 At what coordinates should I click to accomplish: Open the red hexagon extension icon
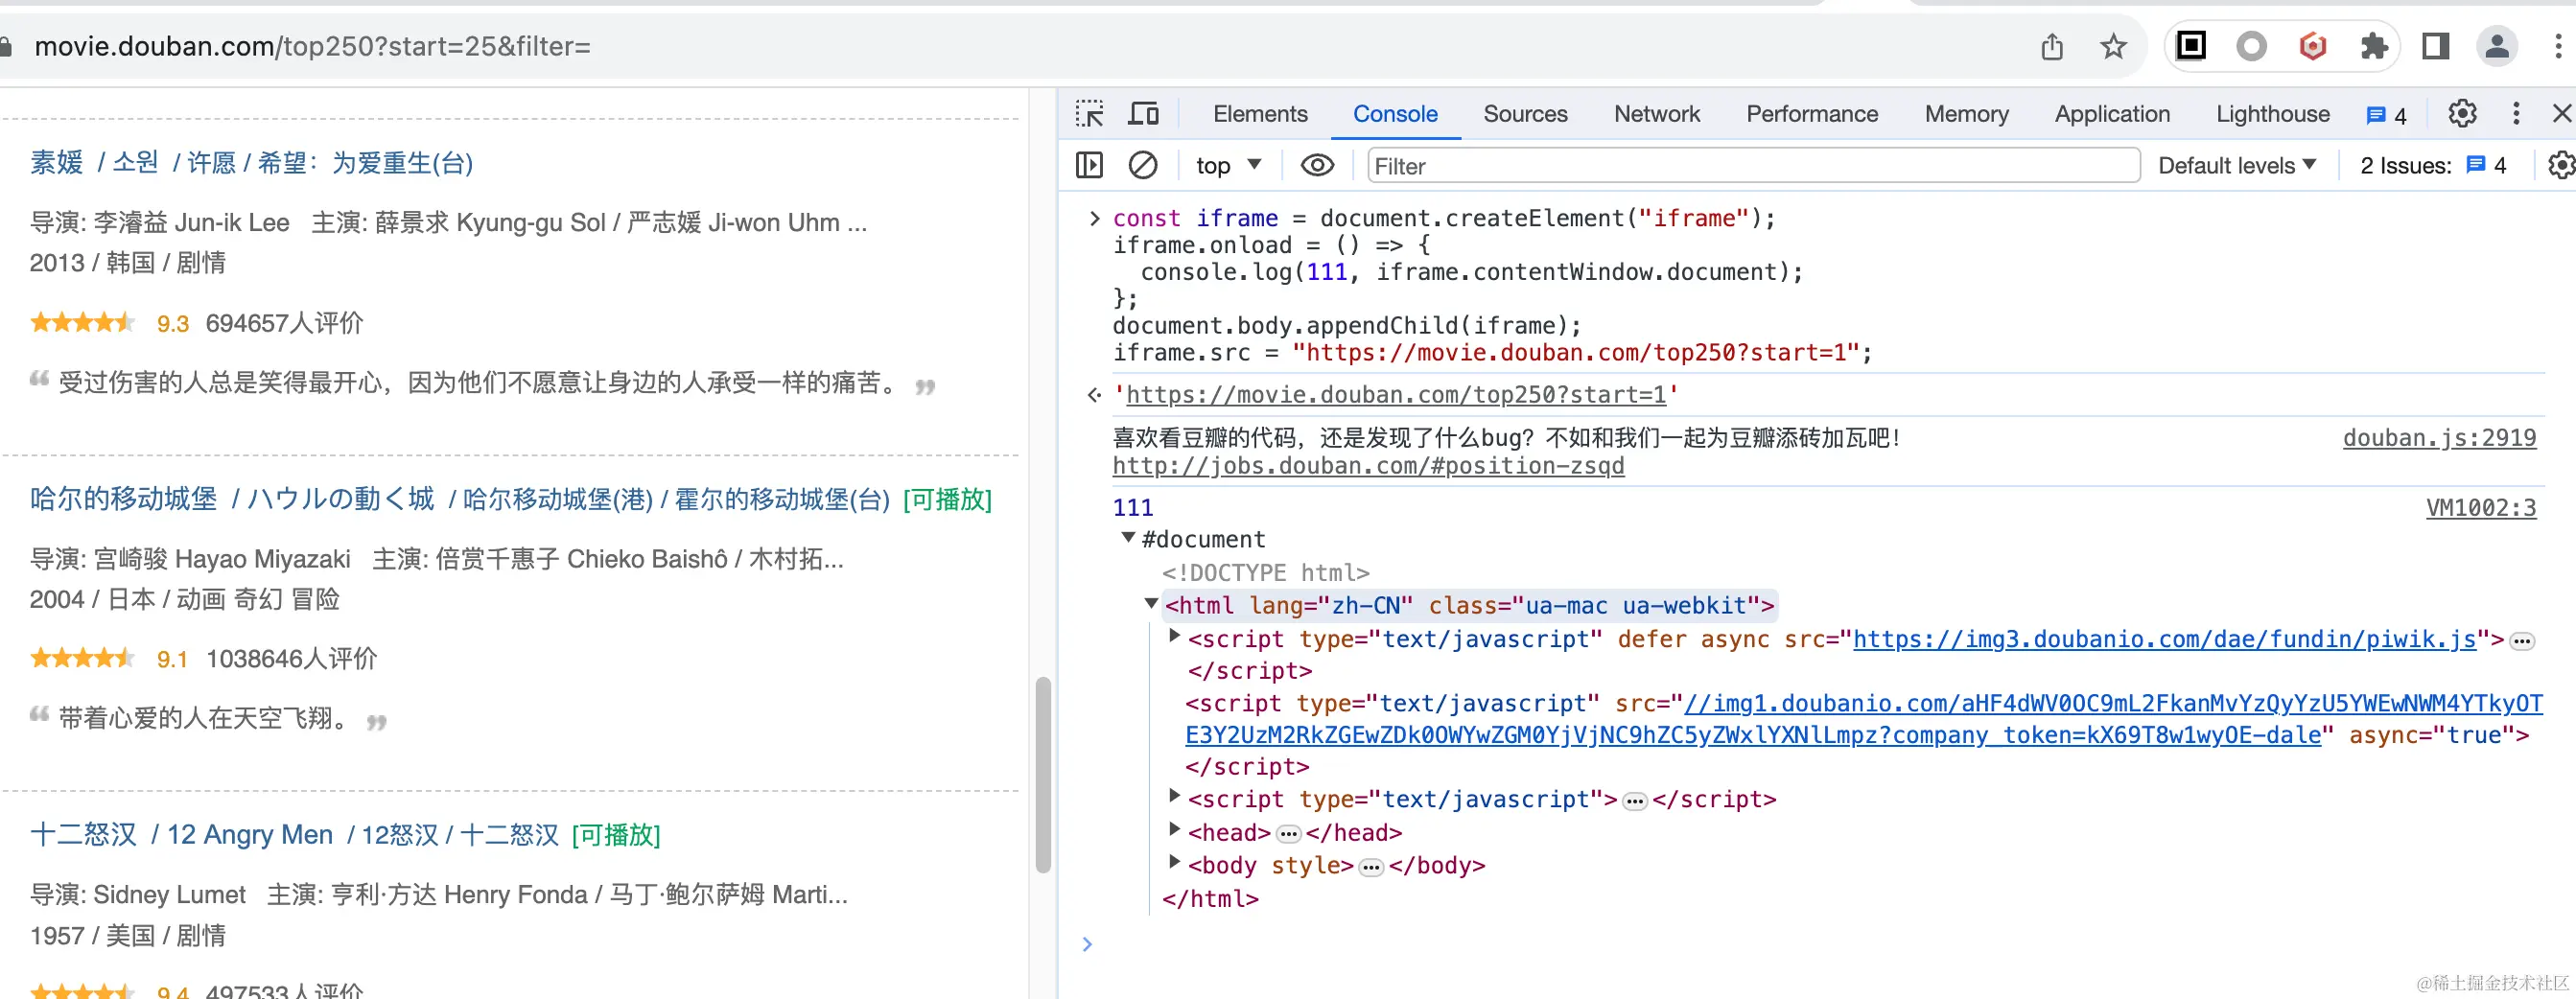(2312, 46)
